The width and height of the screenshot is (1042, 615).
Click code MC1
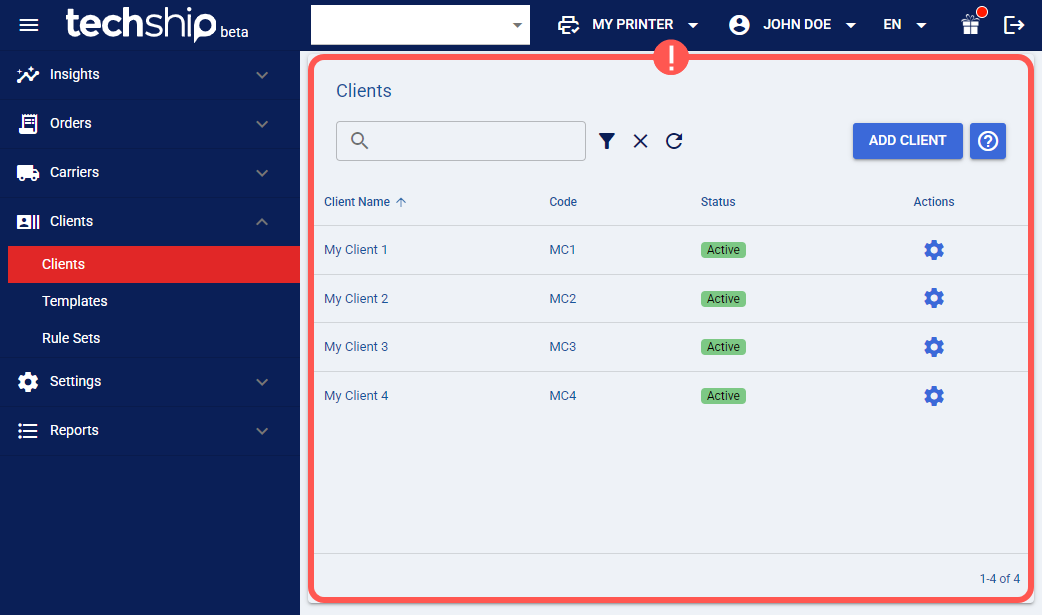(x=562, y=250)
